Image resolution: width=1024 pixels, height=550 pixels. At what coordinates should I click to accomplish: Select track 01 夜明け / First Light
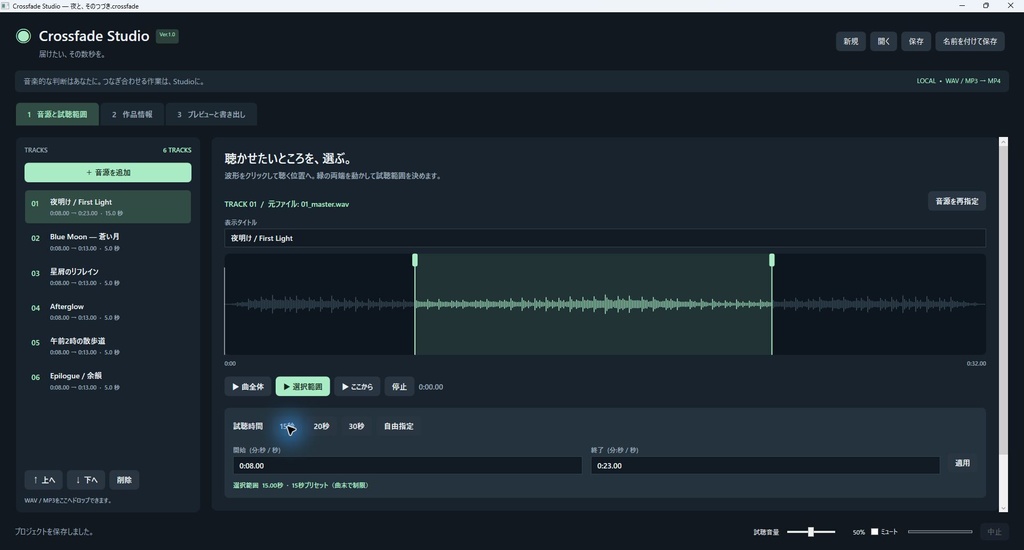tap(108, 207)
